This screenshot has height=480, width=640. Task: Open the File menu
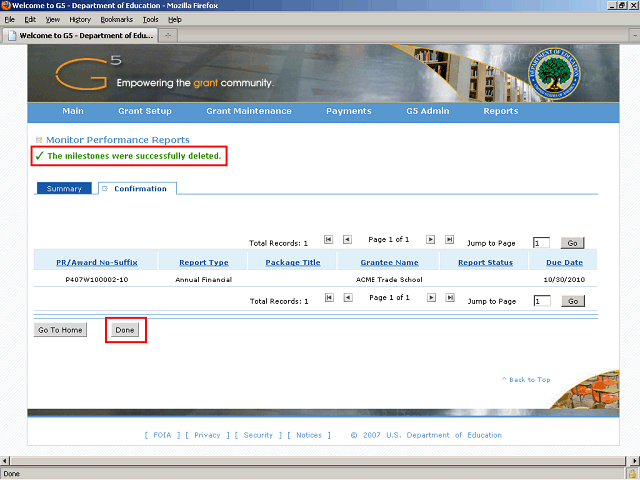click(x=9, y=20)
